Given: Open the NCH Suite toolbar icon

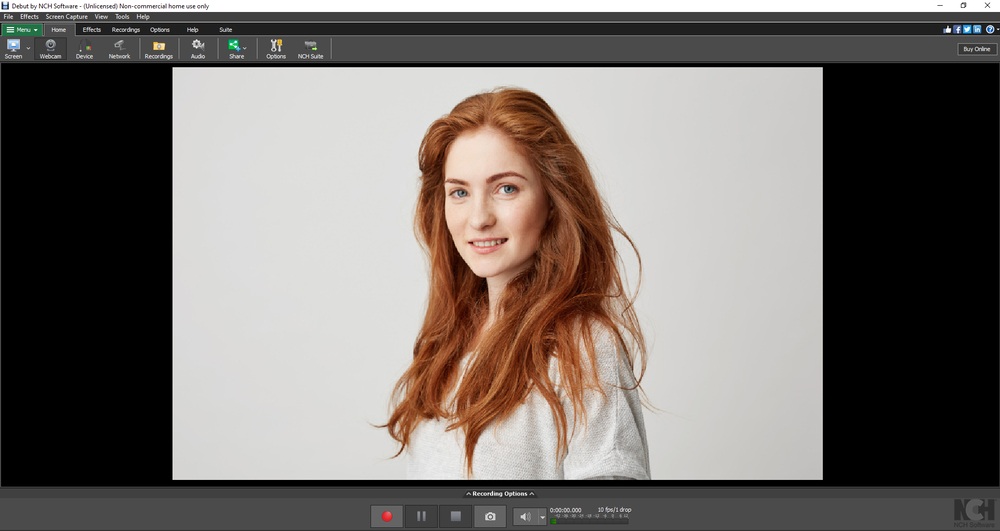Looking at the screenshot, I should 311,48.
